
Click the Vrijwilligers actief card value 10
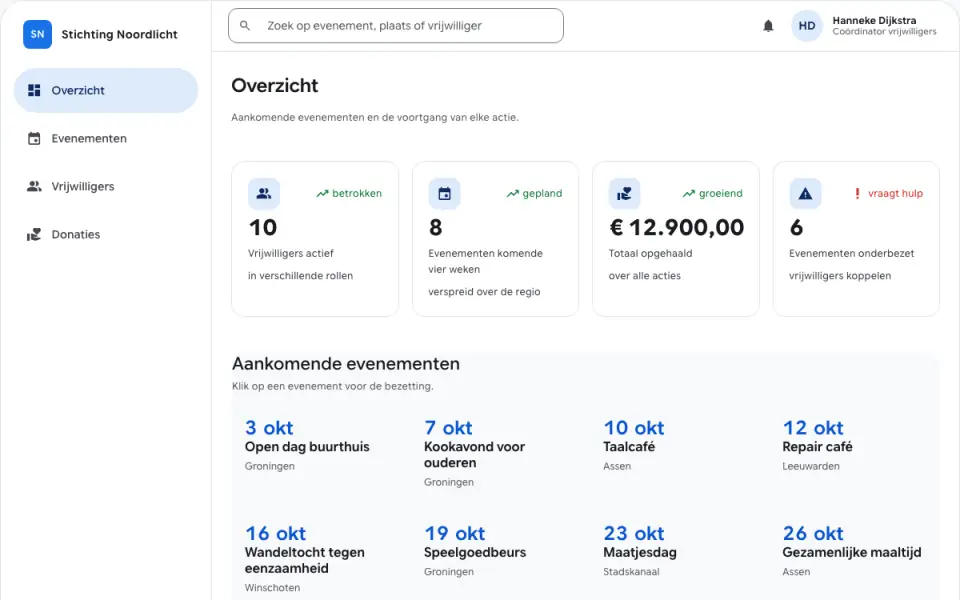tap(263, 228)
